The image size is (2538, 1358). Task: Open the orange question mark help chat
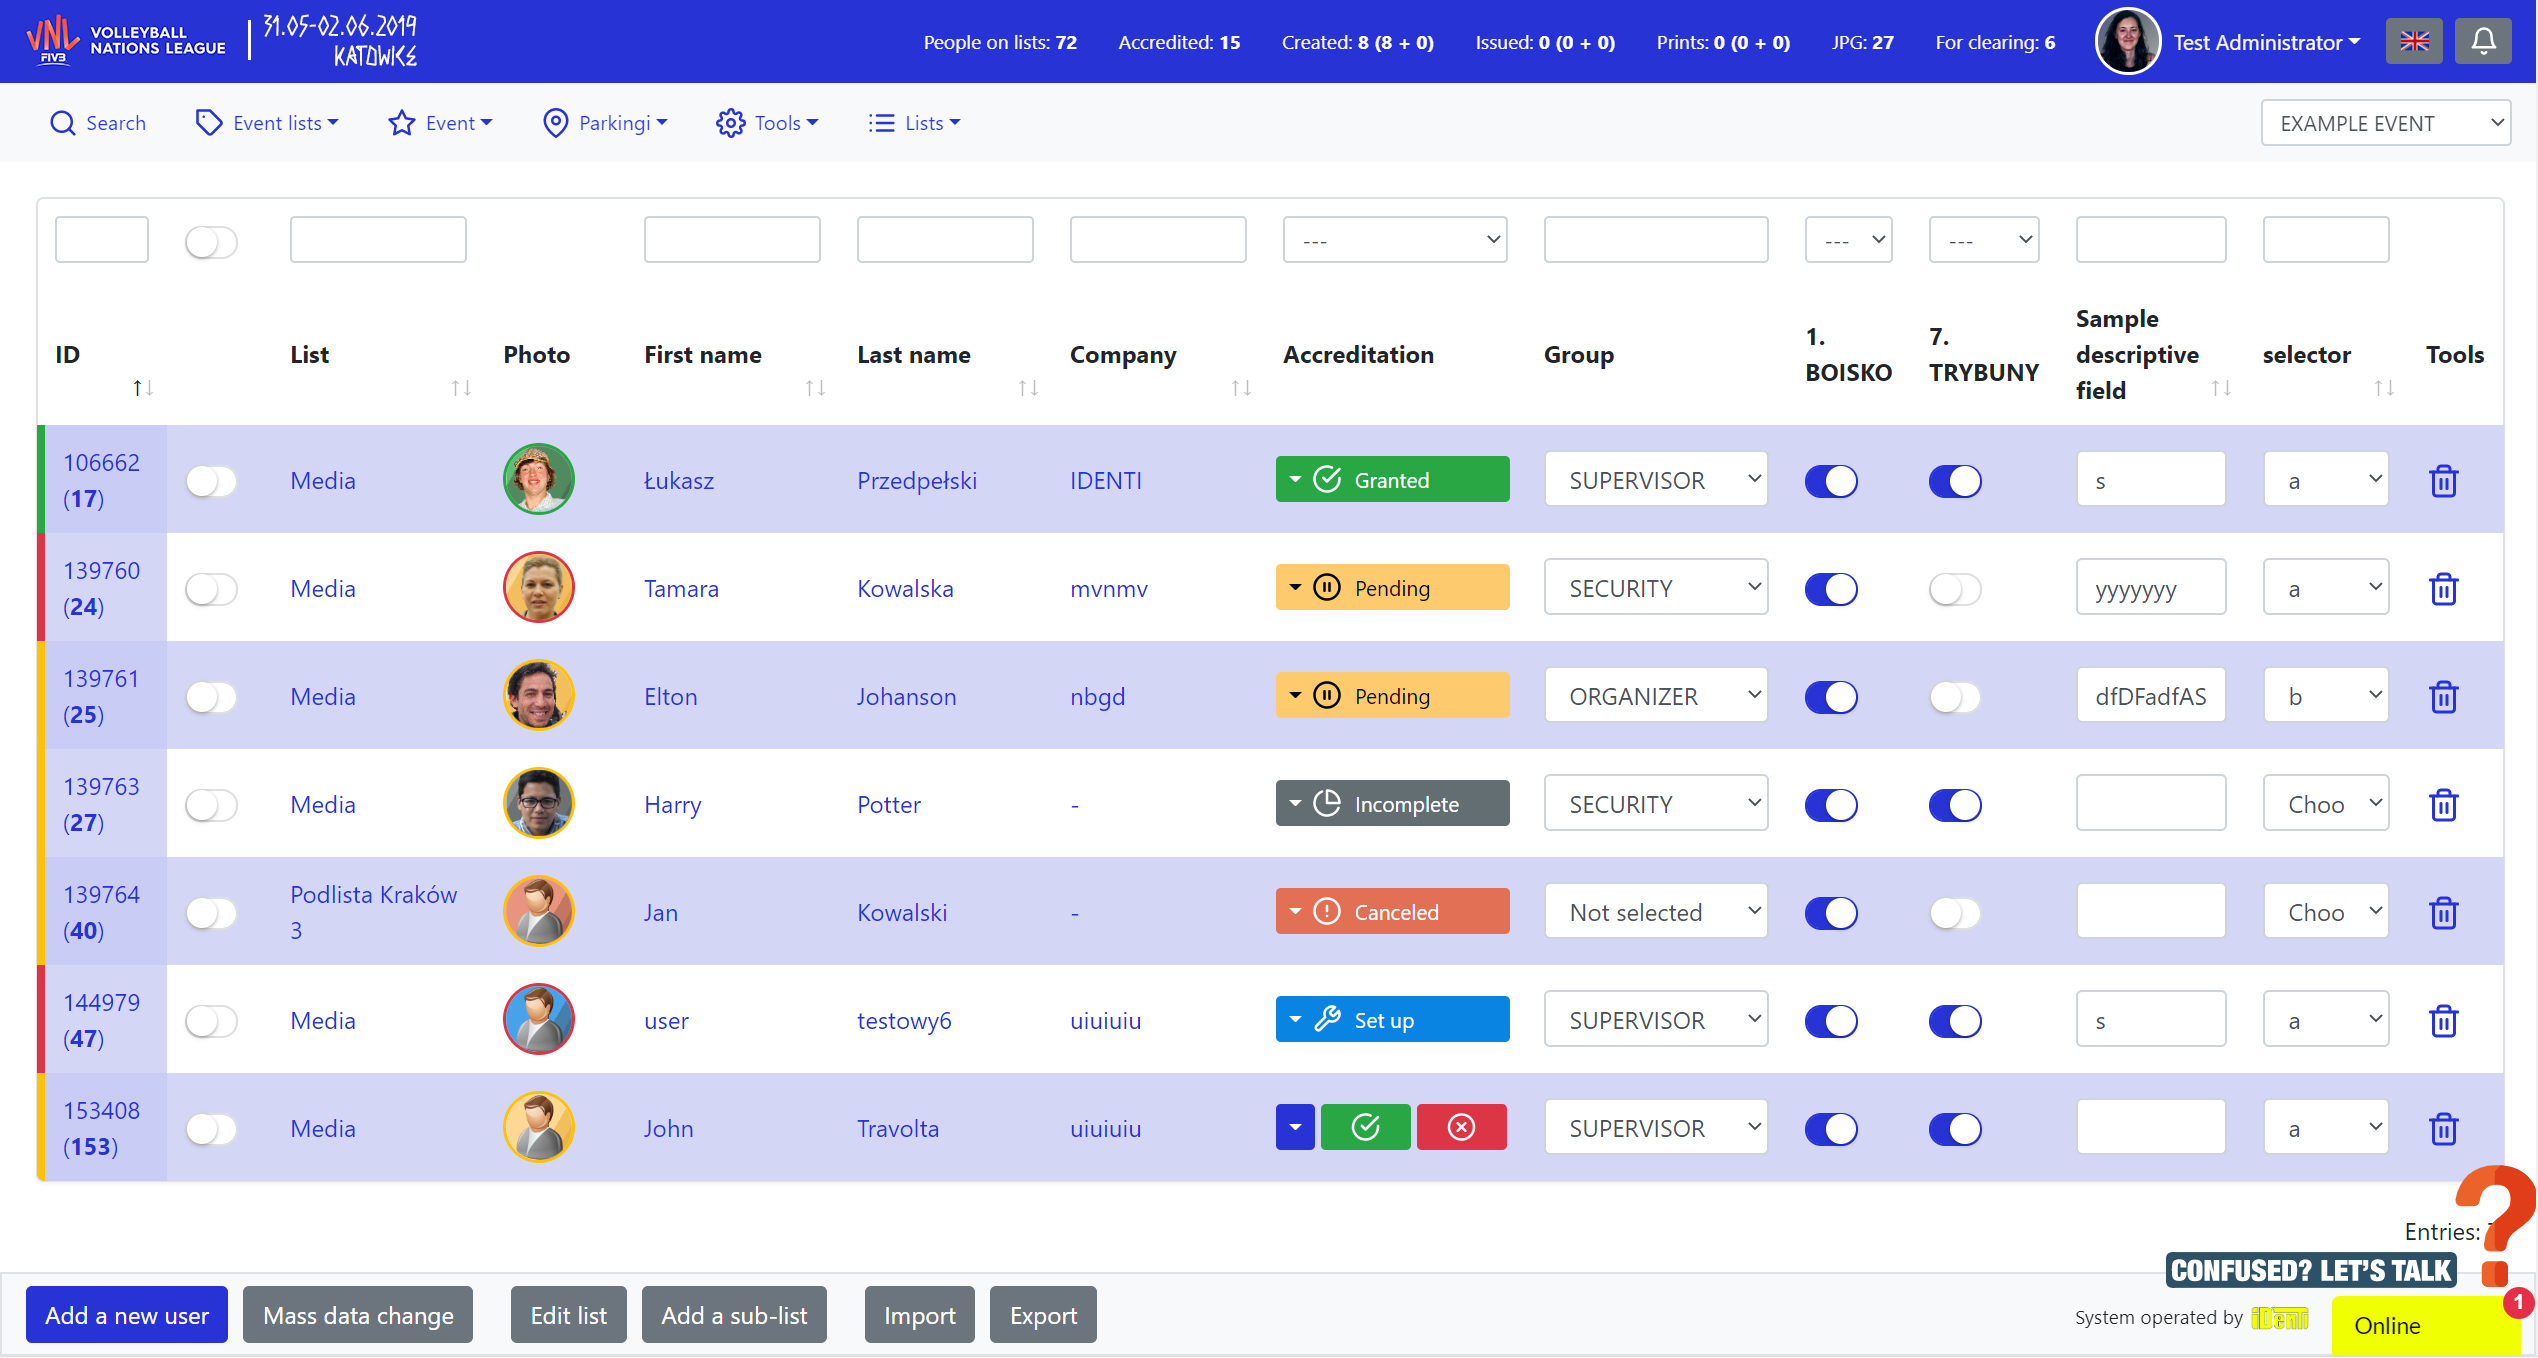pyautogui.click(x=2495, y=1225)
